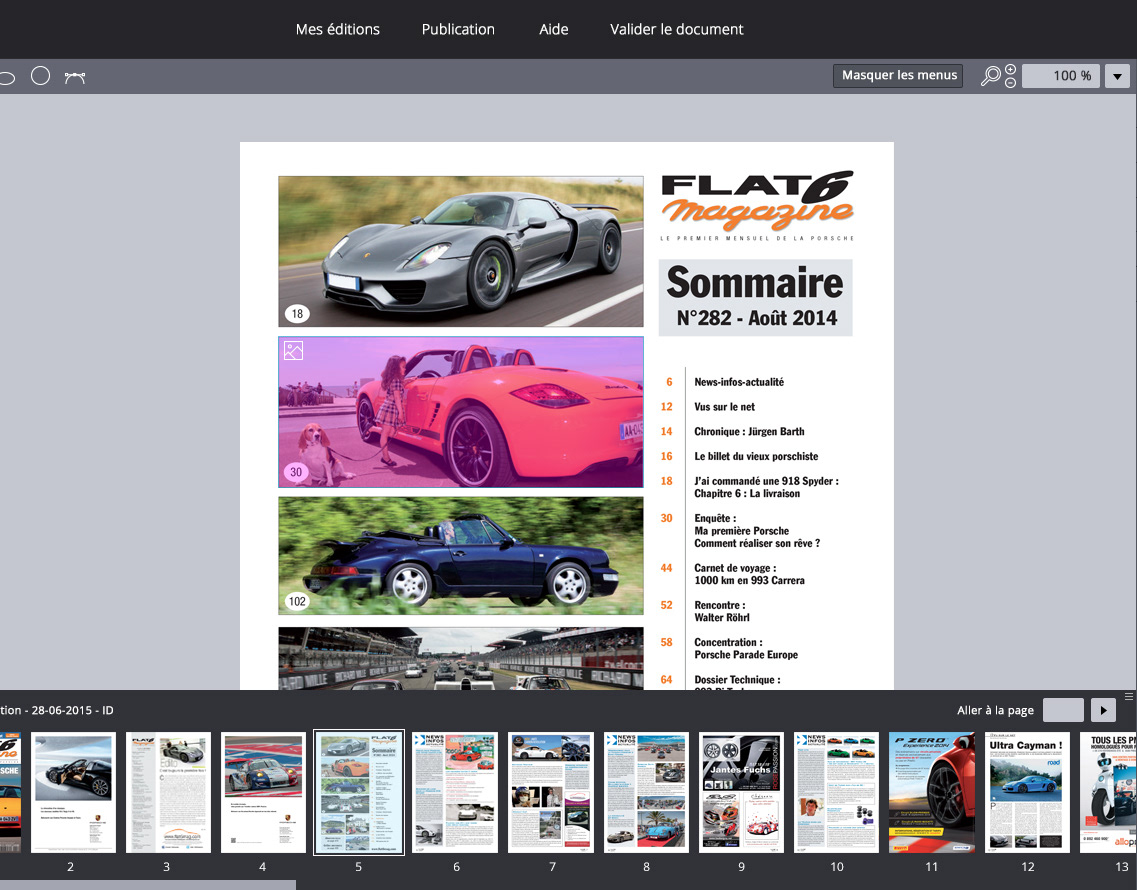The width and height of the screenshot is (1137, 890).
Task: Click the go-to-page arrow button
Action: pos(1103,710)
